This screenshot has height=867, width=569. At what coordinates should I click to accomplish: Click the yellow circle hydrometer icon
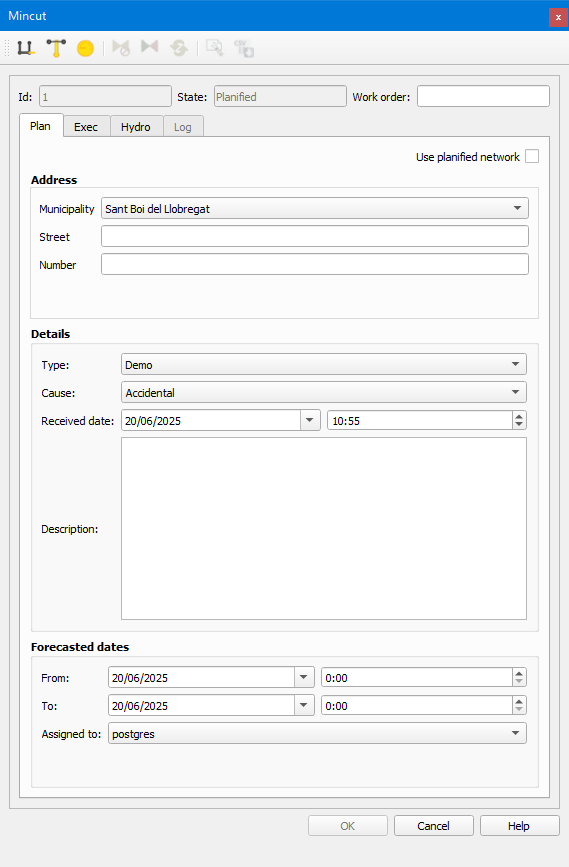(85, 48)
